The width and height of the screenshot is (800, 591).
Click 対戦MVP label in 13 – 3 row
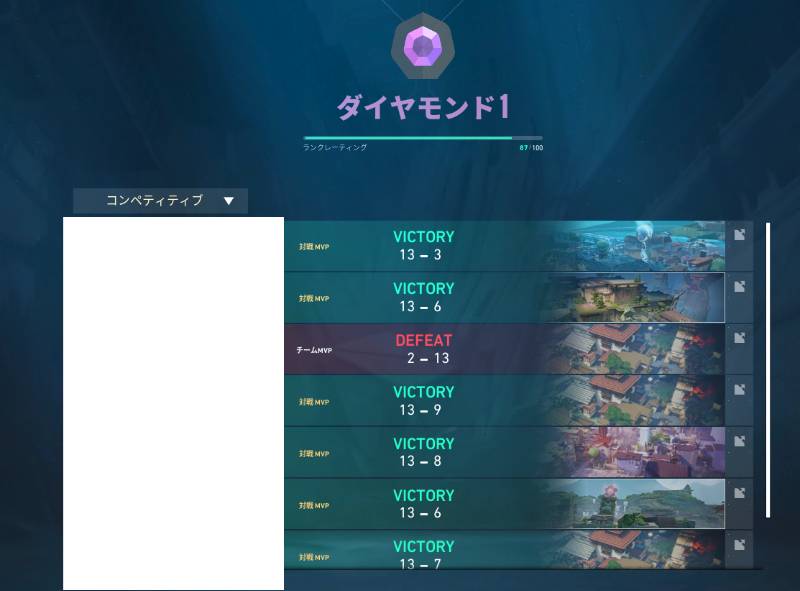point(314,247)
